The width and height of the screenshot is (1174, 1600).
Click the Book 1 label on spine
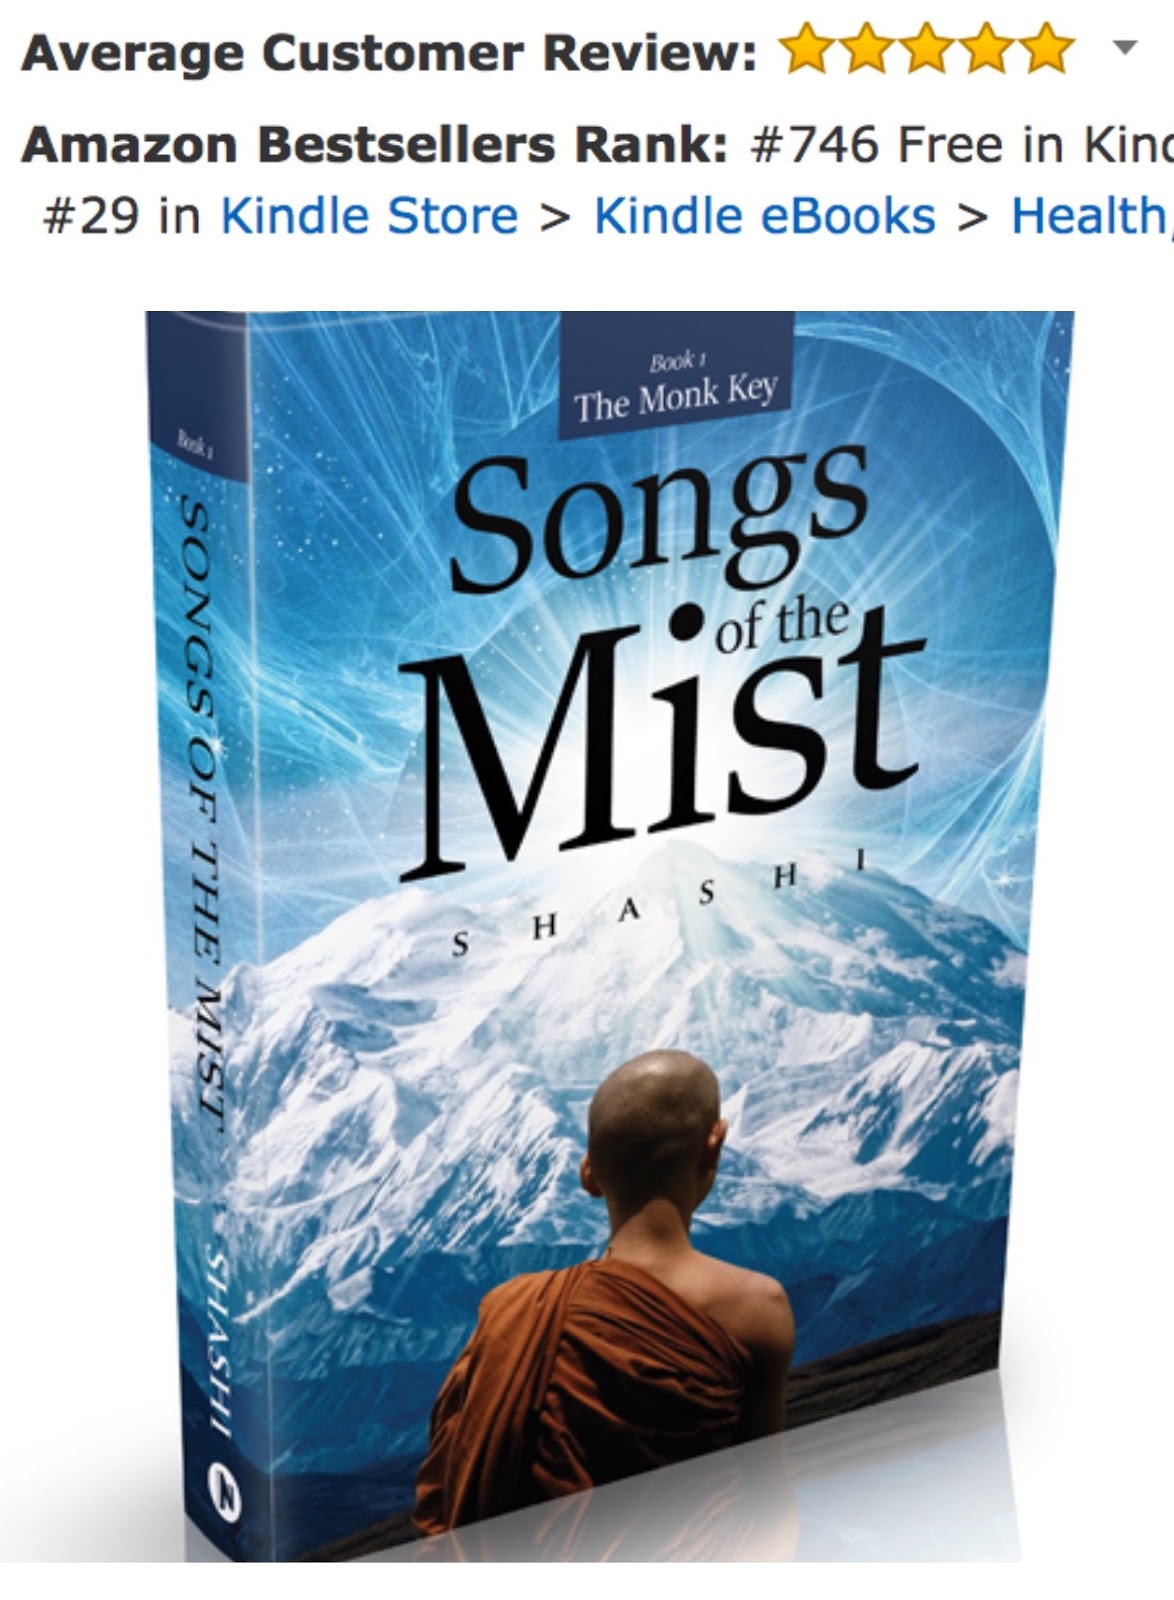[x=194, y=440]
